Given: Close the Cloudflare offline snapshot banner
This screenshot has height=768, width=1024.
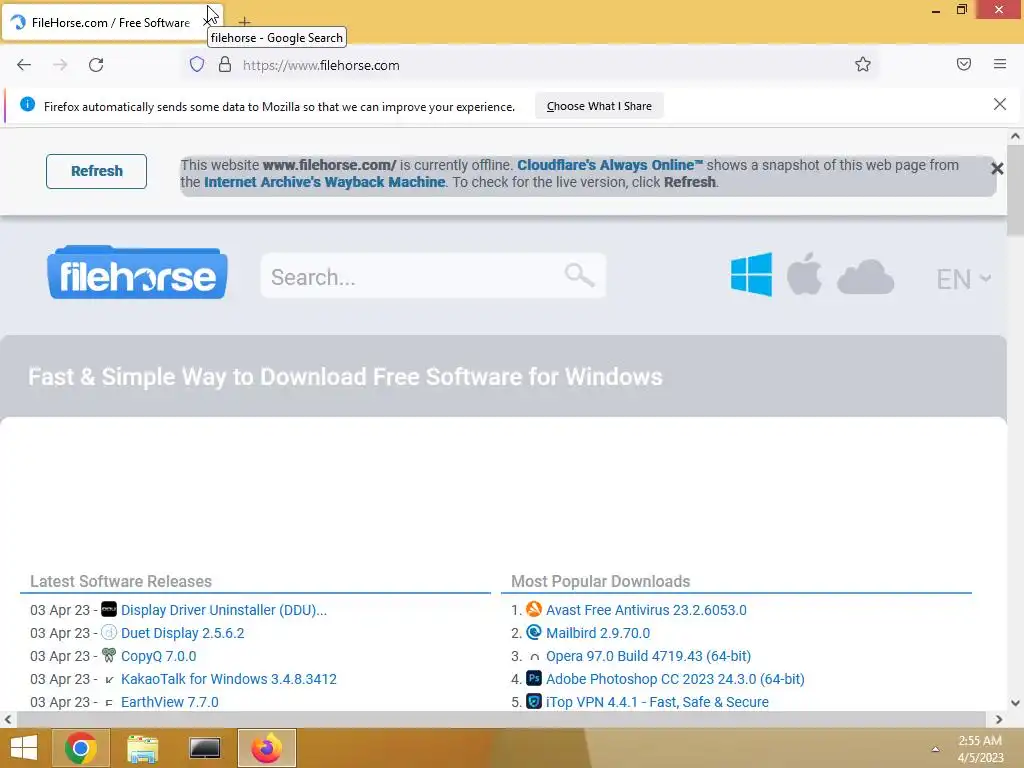Looking at the screenshot, I should pyautogui.click(x=997, y=168).
